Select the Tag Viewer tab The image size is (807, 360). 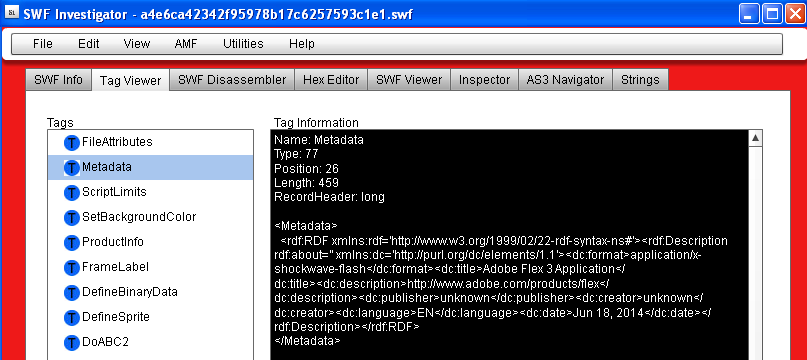coord(130,80)
